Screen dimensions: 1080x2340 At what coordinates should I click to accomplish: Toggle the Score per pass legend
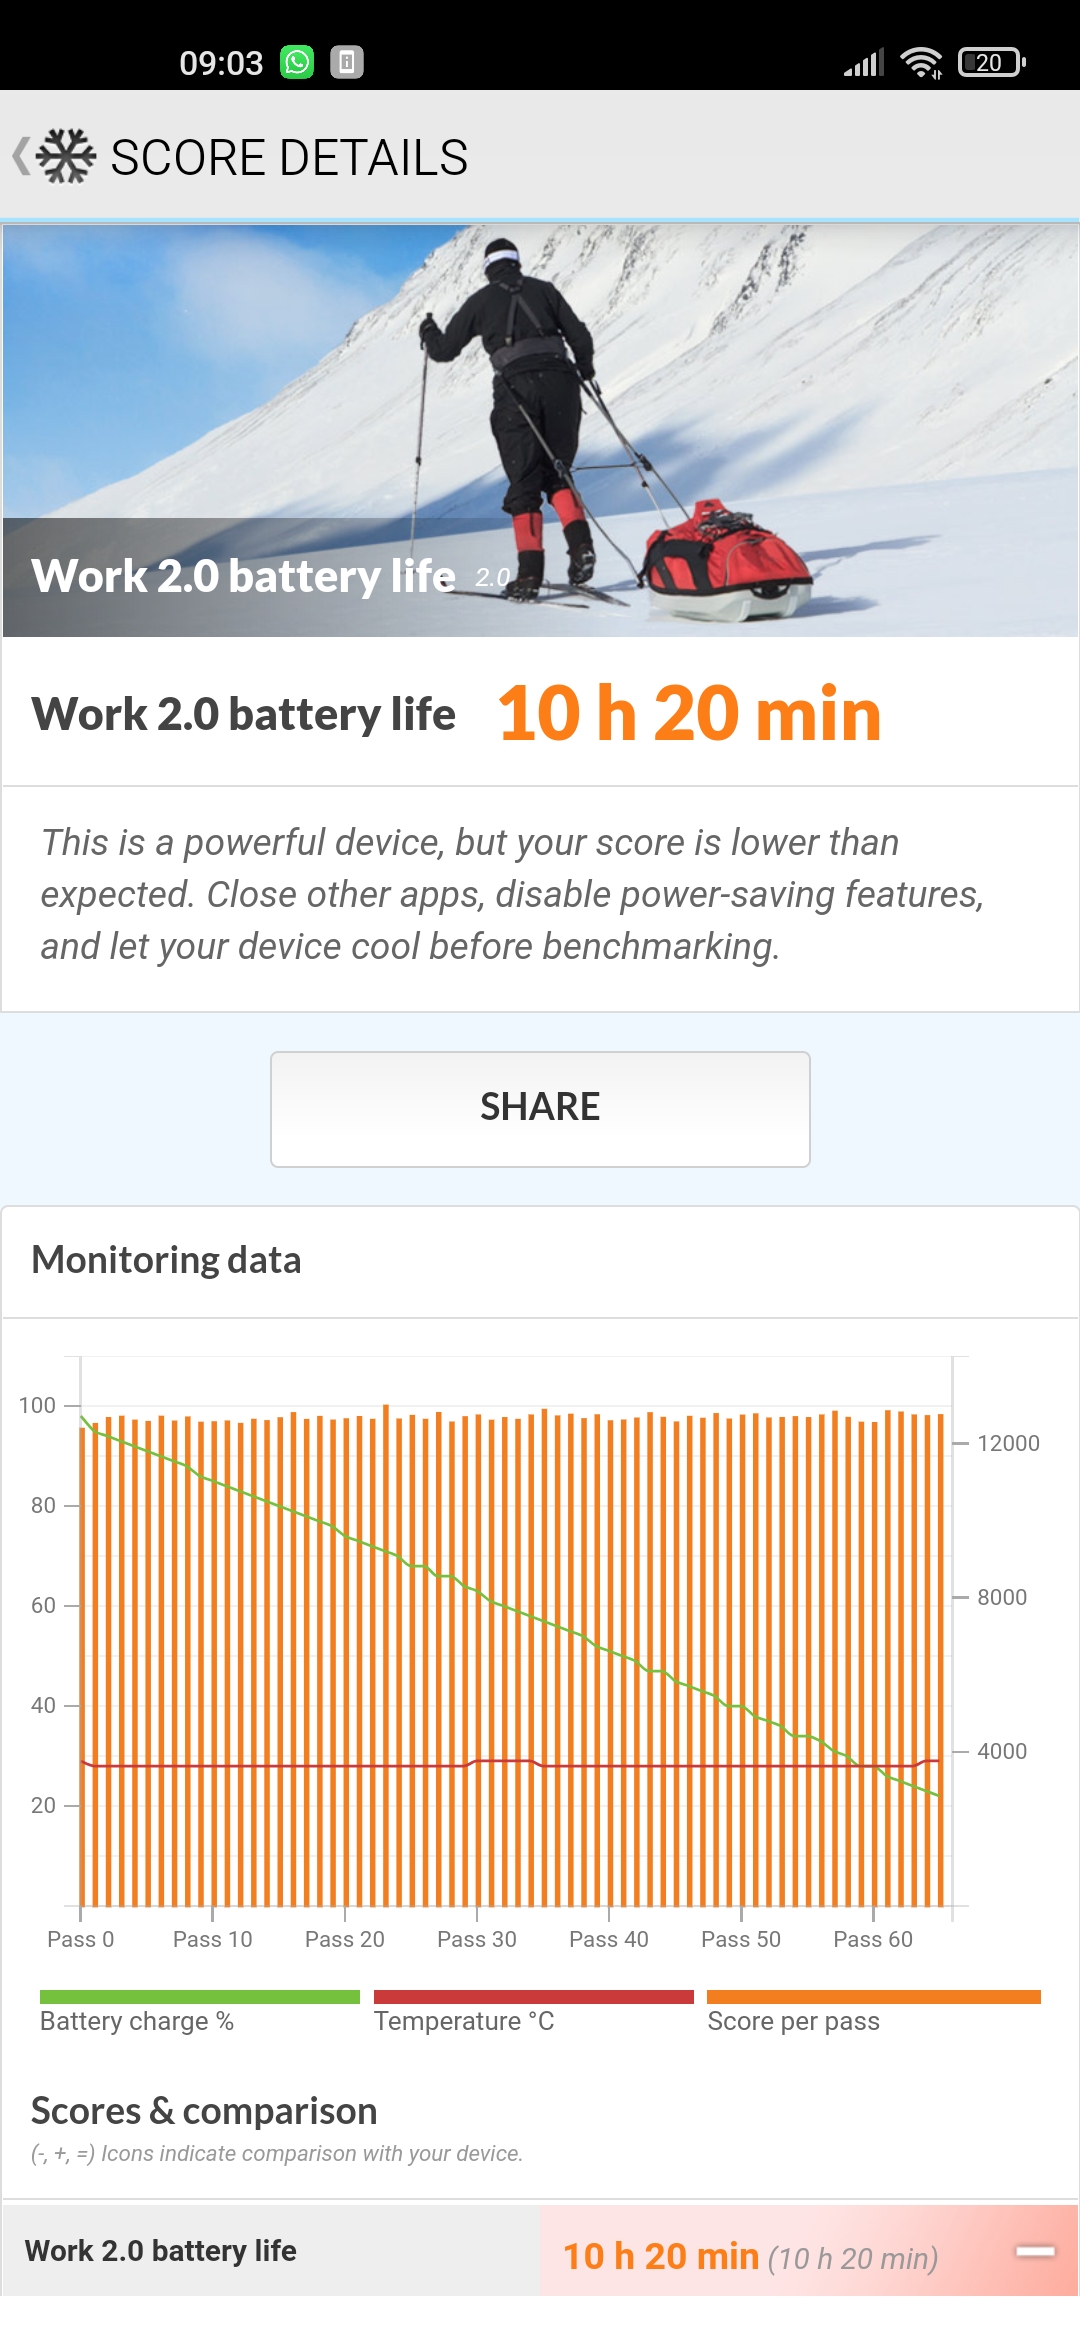pos(793,2021)
